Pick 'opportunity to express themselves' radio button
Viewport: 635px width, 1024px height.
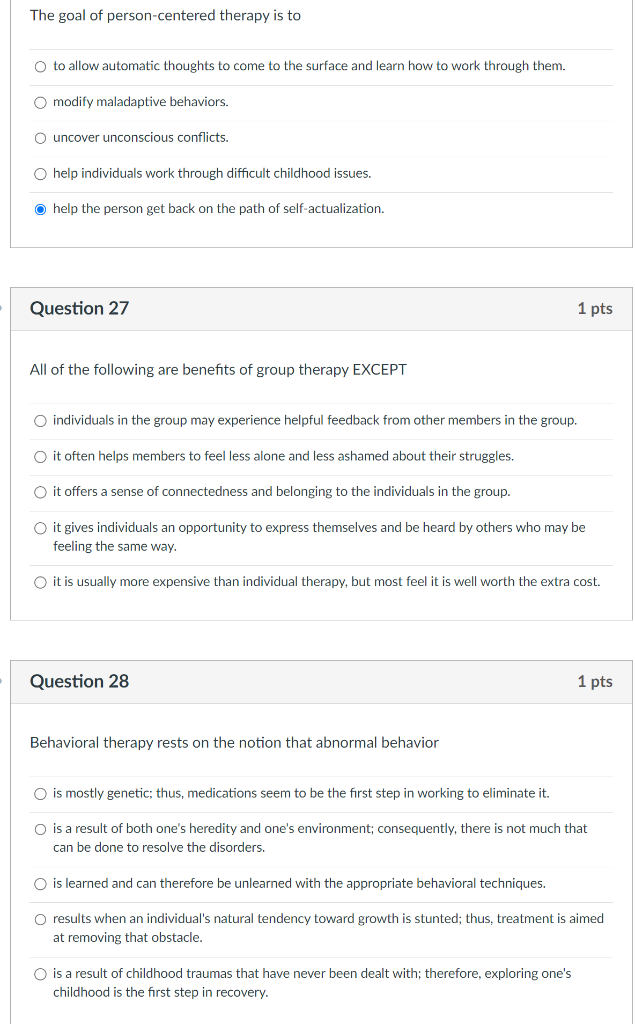click(41, 528)
